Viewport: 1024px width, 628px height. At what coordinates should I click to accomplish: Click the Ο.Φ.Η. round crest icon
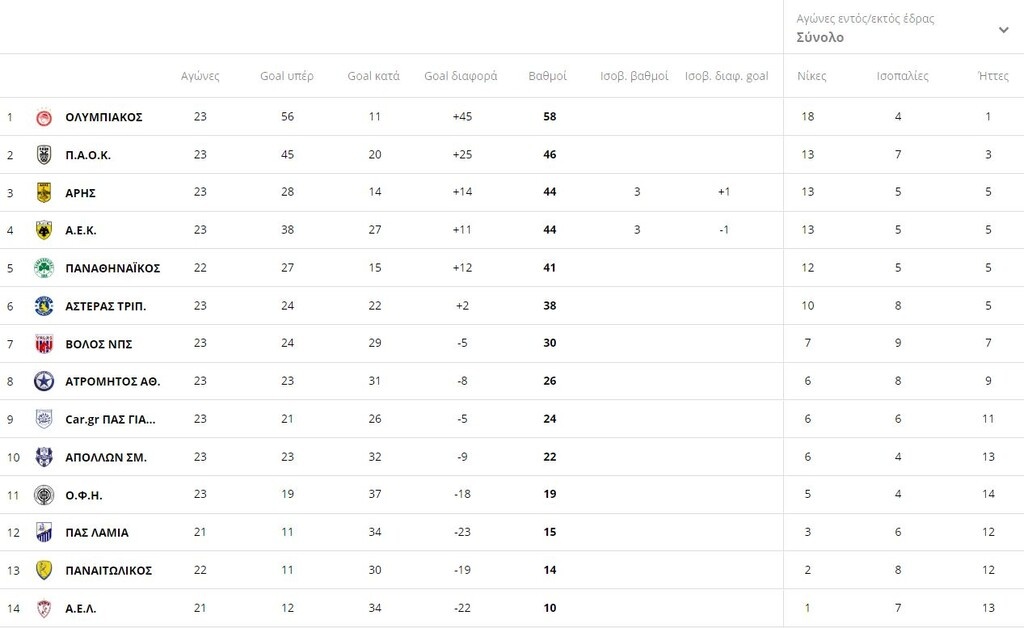point(44,495)
